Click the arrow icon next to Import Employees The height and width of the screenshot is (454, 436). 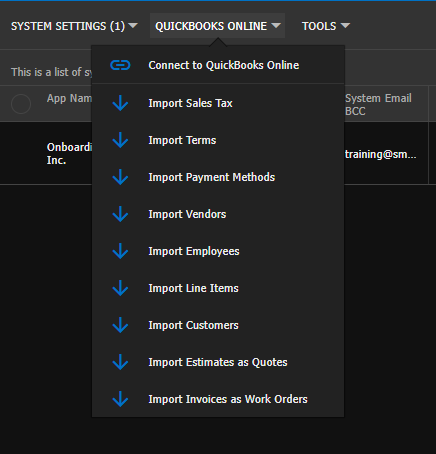pyautogui.click(x=120, y=251)
